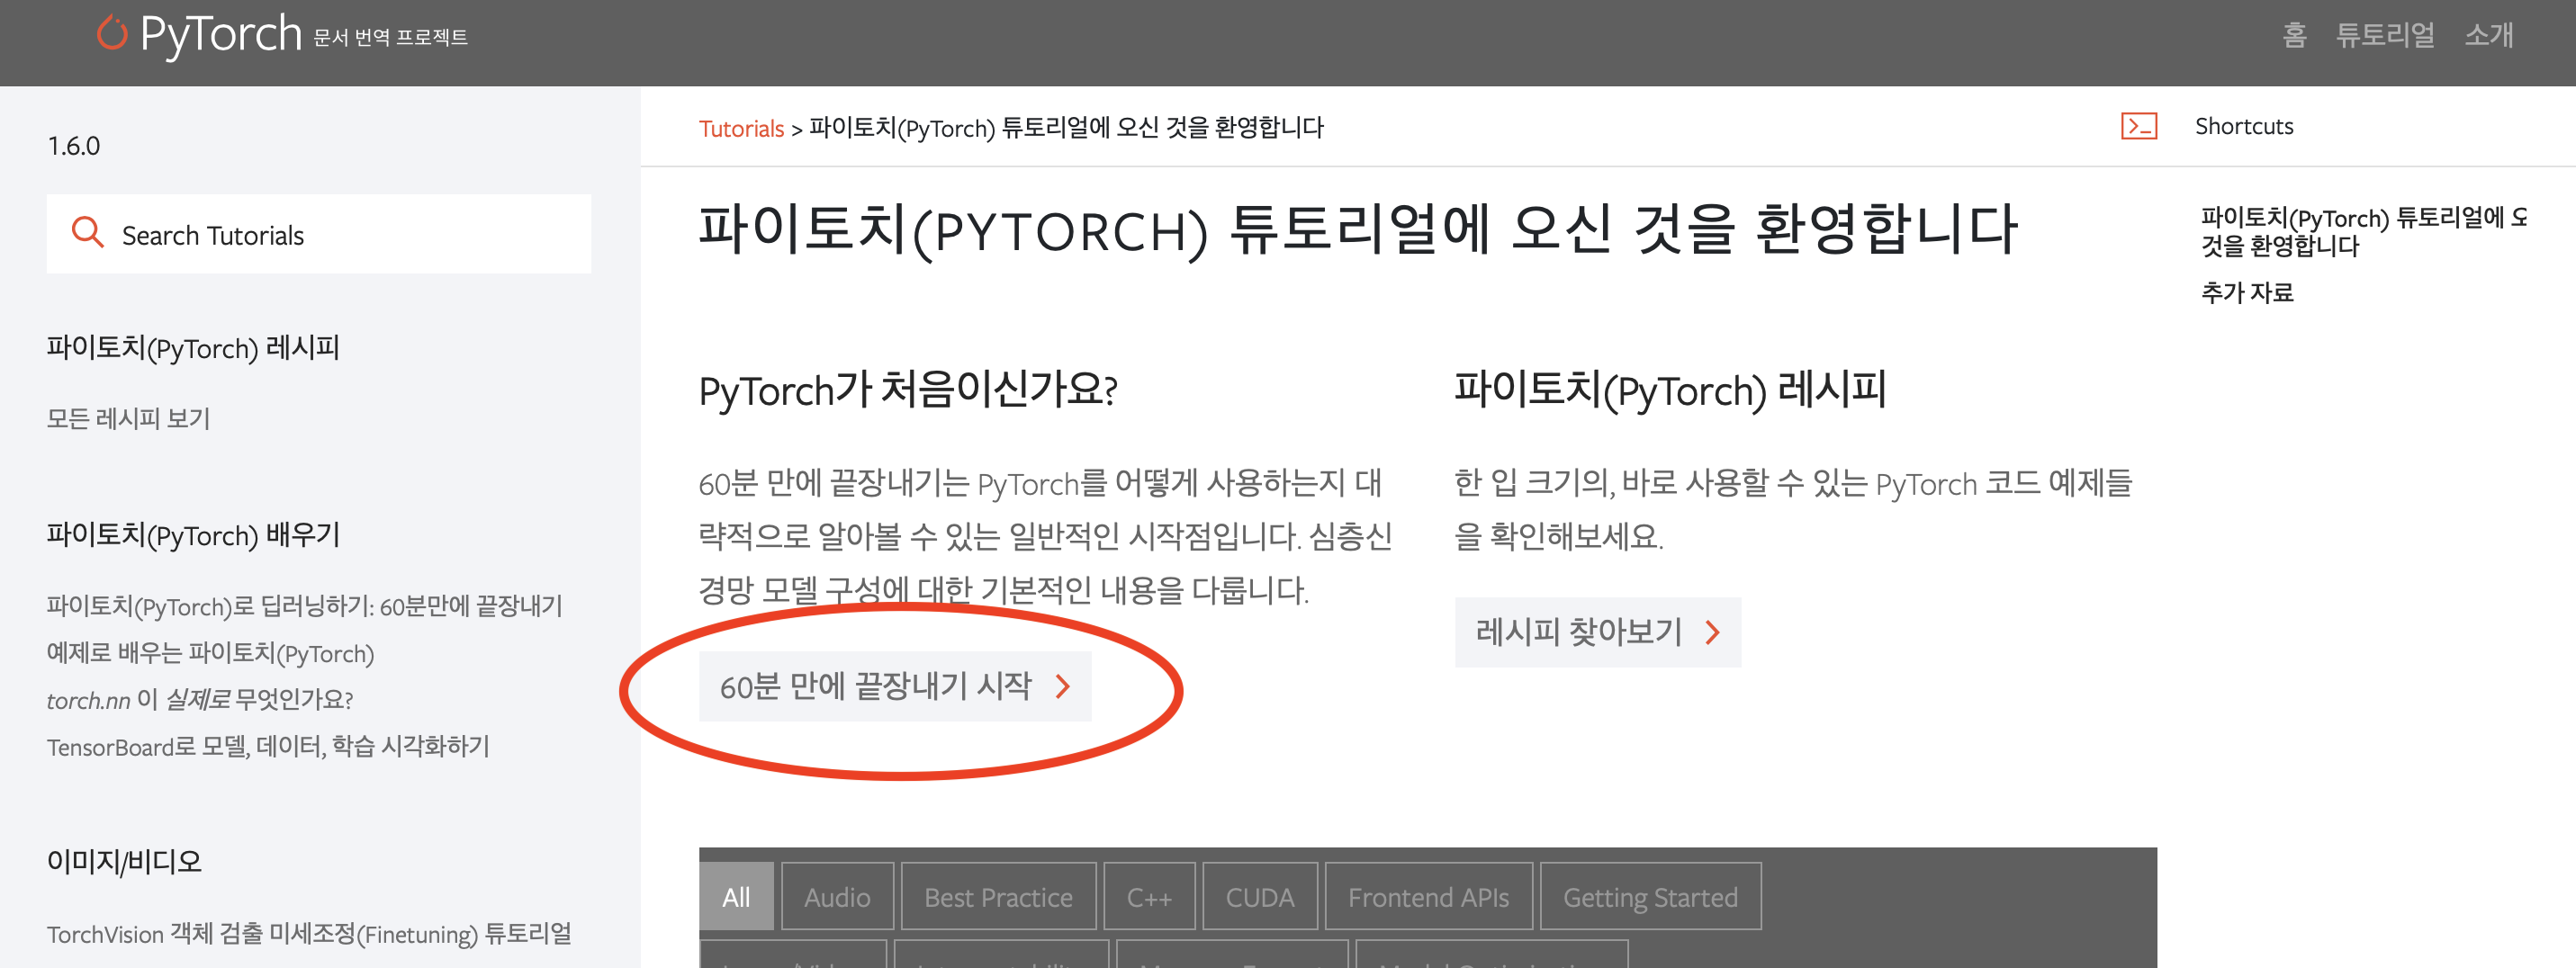Select the Best Practice filter

tap(997, 896)
